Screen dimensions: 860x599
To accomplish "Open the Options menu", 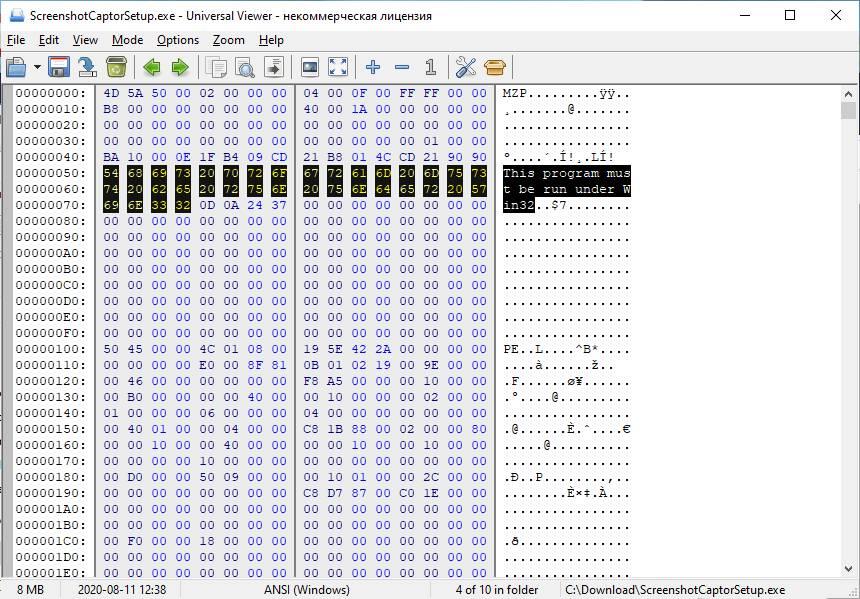I will pos(178,40).
